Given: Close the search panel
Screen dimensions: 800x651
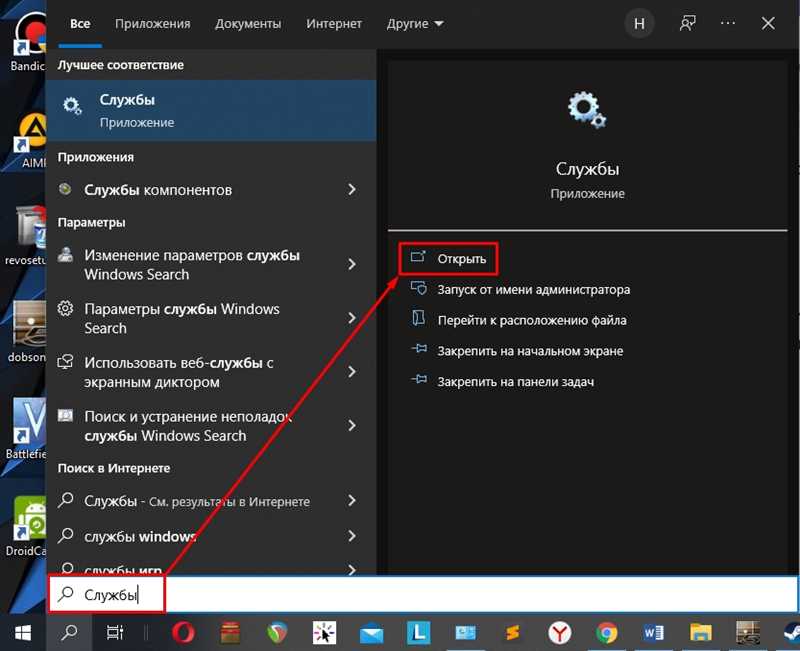Looking at the screenshot, I should click(768, 23).
